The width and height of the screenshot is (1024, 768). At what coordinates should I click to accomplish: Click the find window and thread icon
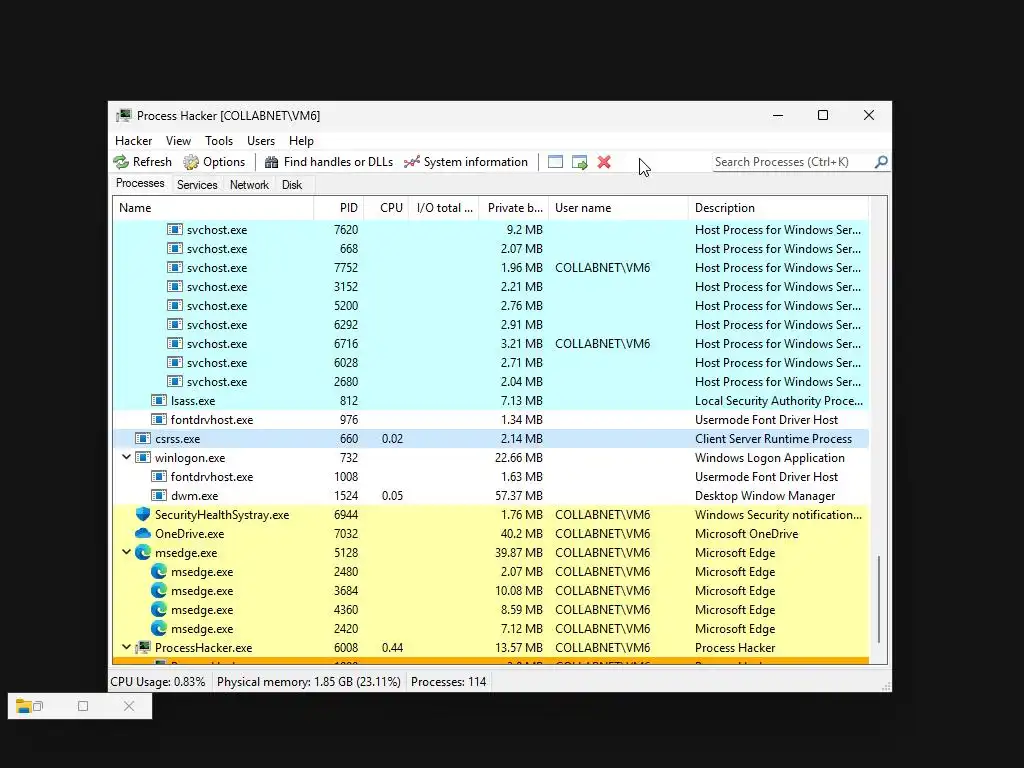click(x=579, y=162)
